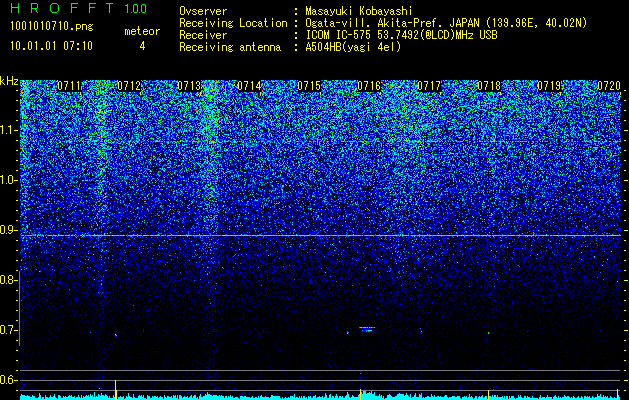Click the 0720 time marker
Screen dimensions: 629x400
point(609,86)
